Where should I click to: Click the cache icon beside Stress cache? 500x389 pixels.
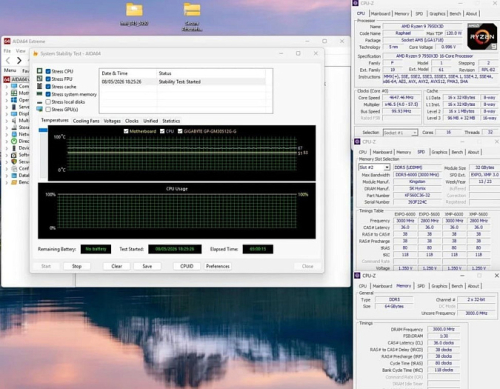[40, 86]
